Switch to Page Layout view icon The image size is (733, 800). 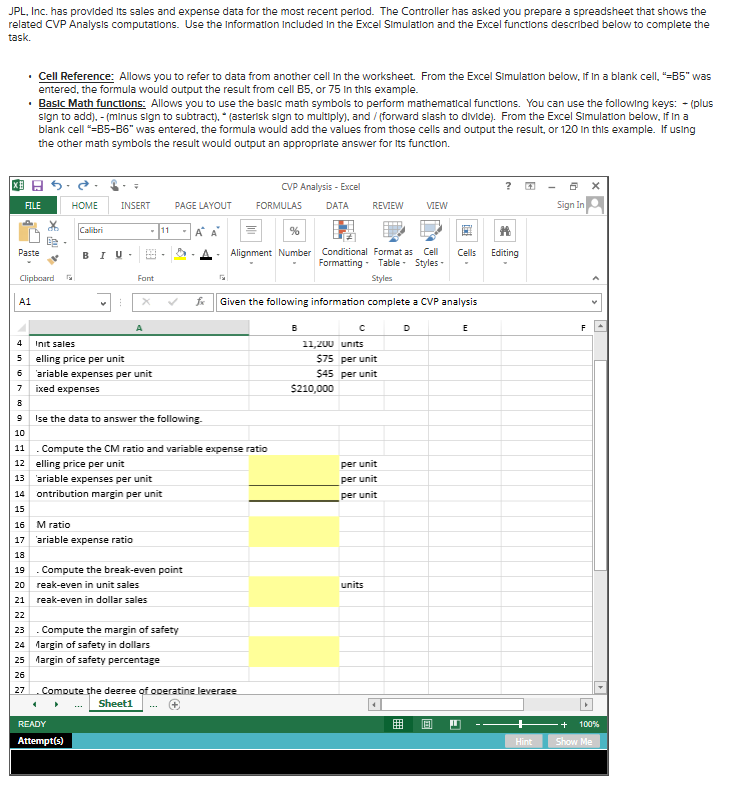[x=427, y=724]
